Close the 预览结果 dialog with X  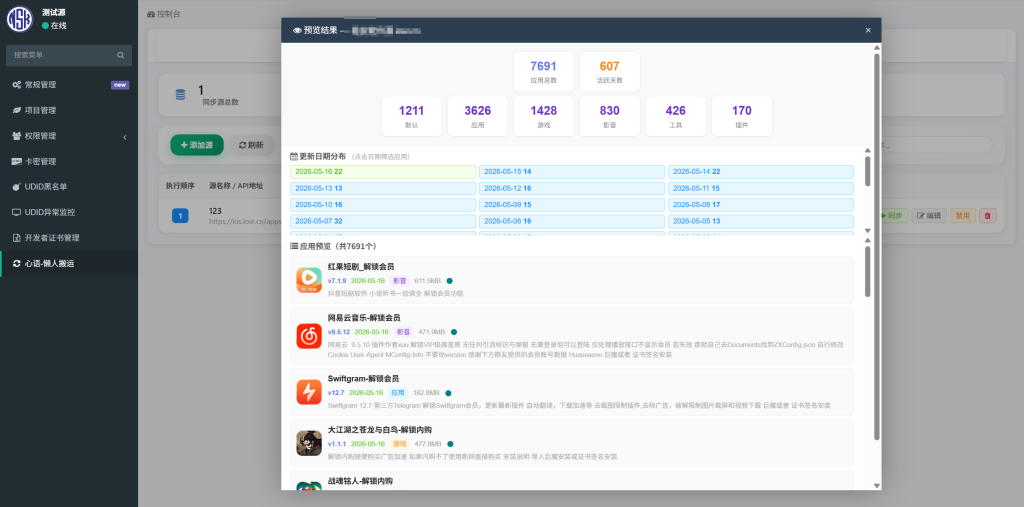[x=868, y=30]
